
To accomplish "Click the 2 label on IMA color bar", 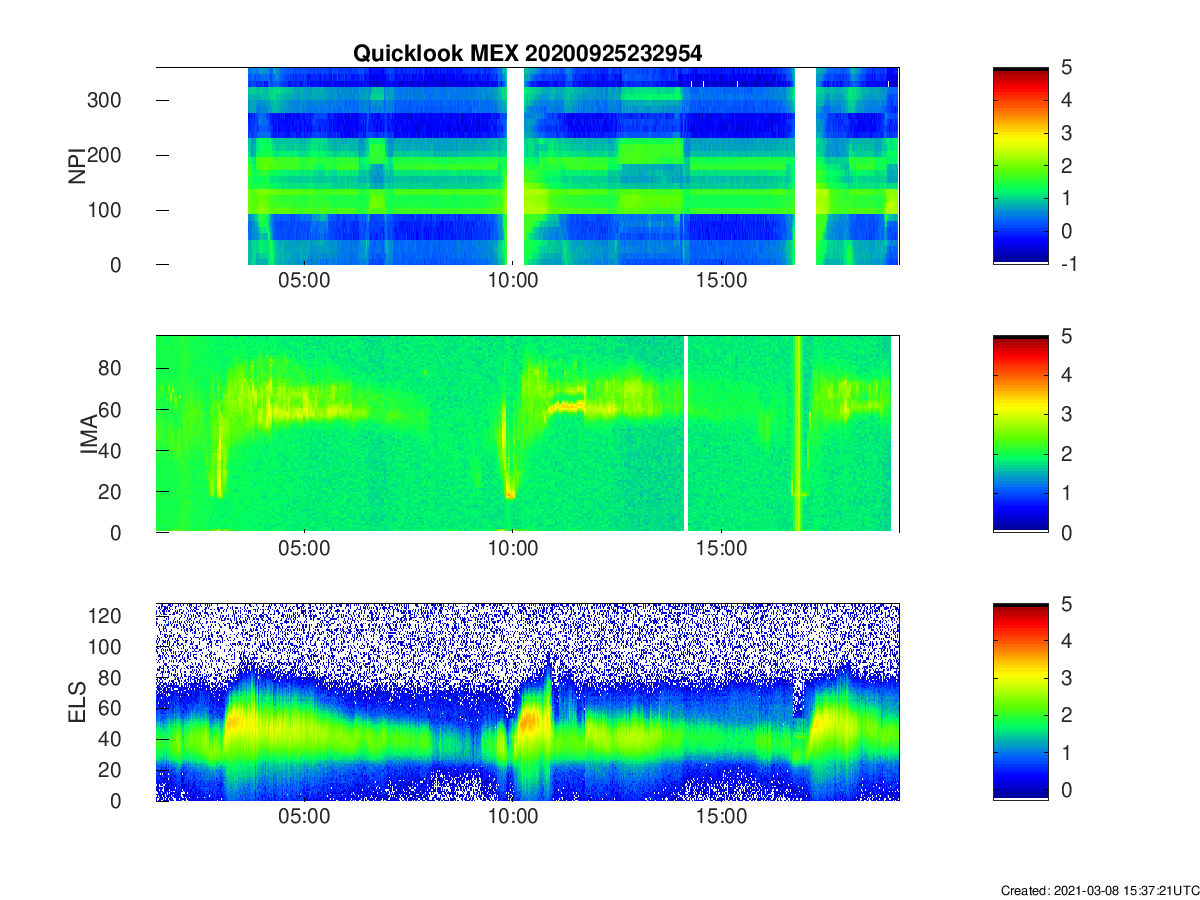I will [1066, 454].
